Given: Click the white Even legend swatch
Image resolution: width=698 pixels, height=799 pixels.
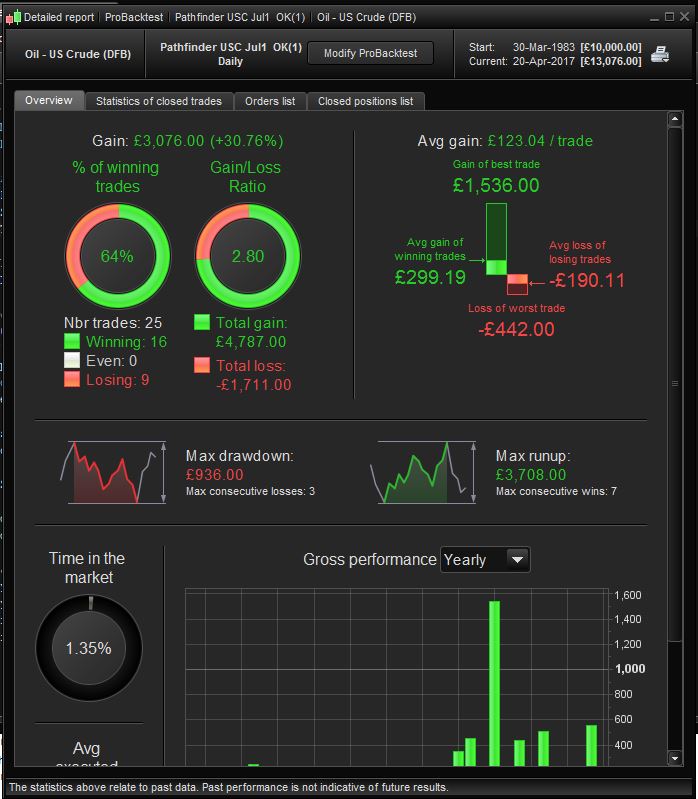Looking at the screenshot, I should point(72,360).
